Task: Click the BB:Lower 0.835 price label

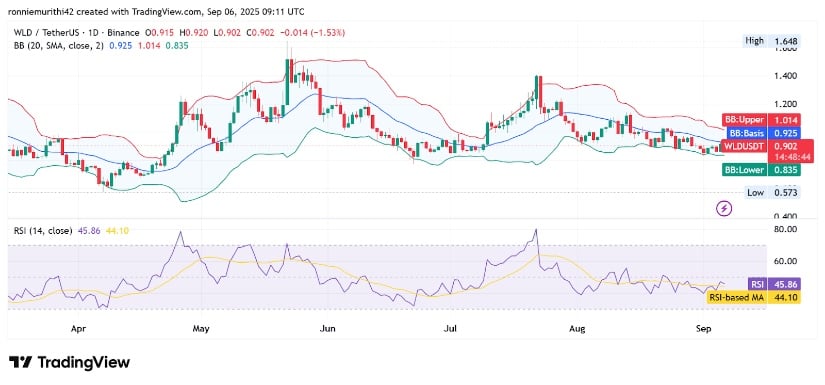Action: pyautogui.click(x=760, y=169)
